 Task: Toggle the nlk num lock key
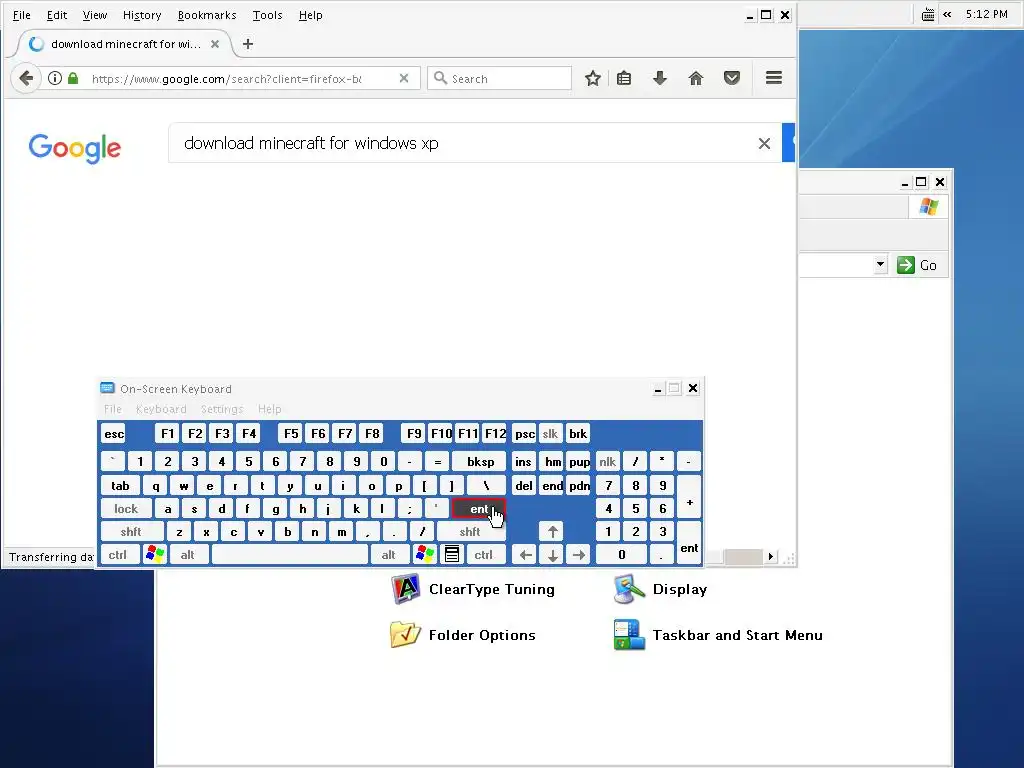pyautogui.click(x=607, y=462)
